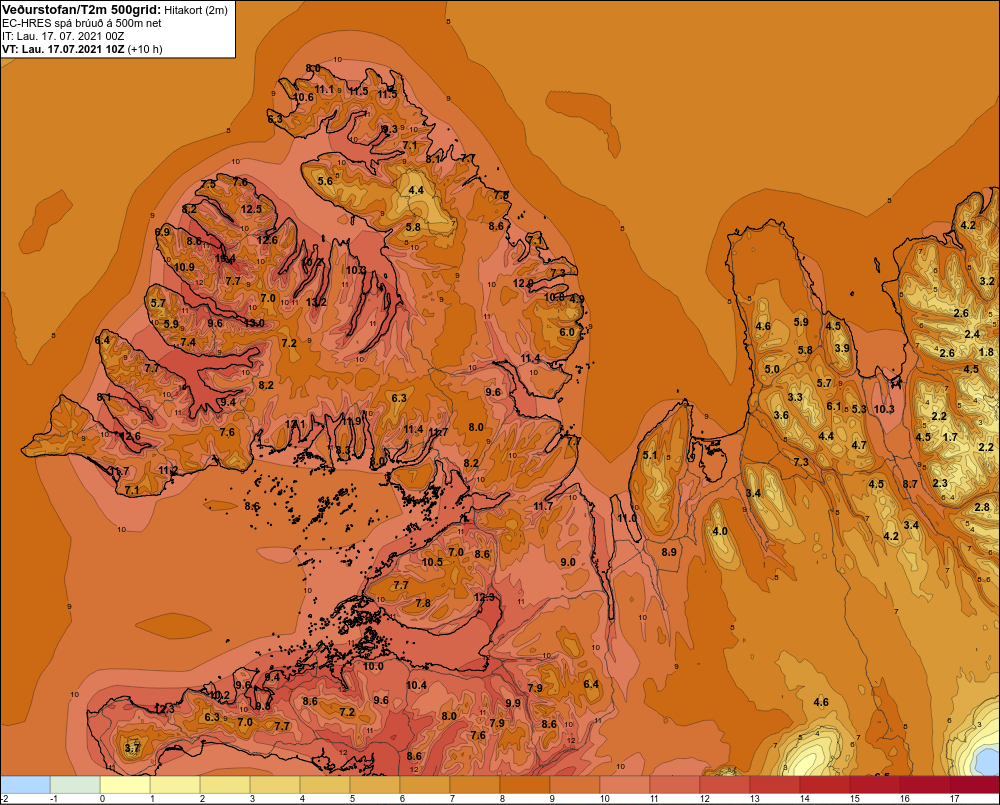Select the 10.6 temperature label
Image resolution: width=1000 pixels, height=805 pixels.
tap(304, 98)
